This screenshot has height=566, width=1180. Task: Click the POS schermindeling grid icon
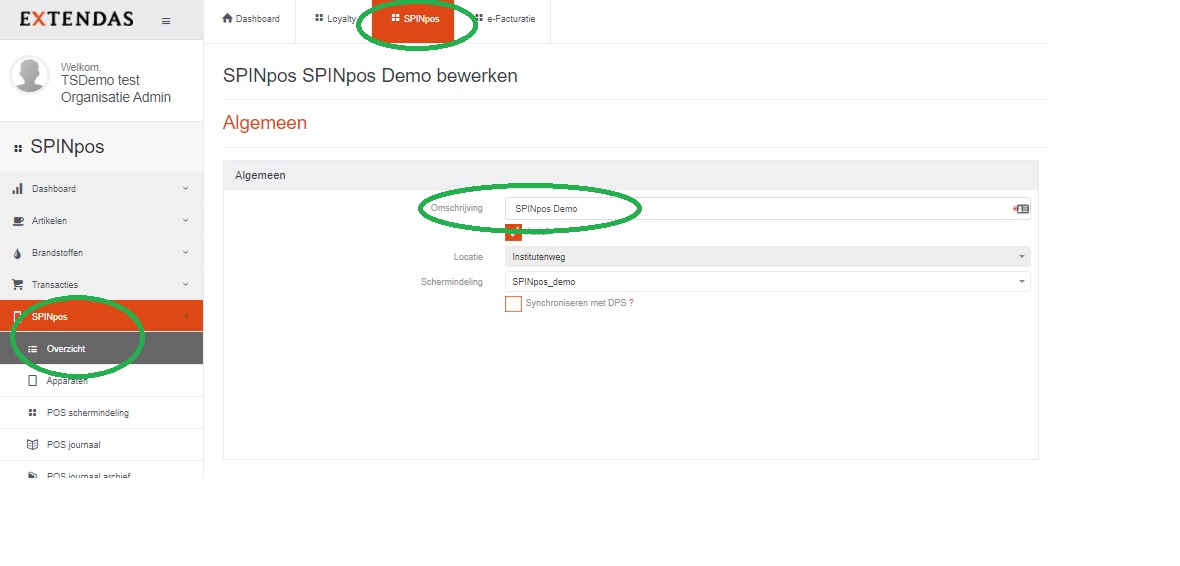click(x=32, y=413)
